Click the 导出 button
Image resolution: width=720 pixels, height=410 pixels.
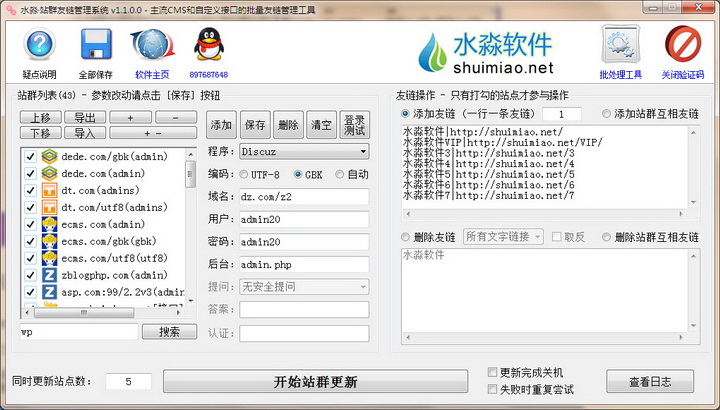tap(85, 117)
